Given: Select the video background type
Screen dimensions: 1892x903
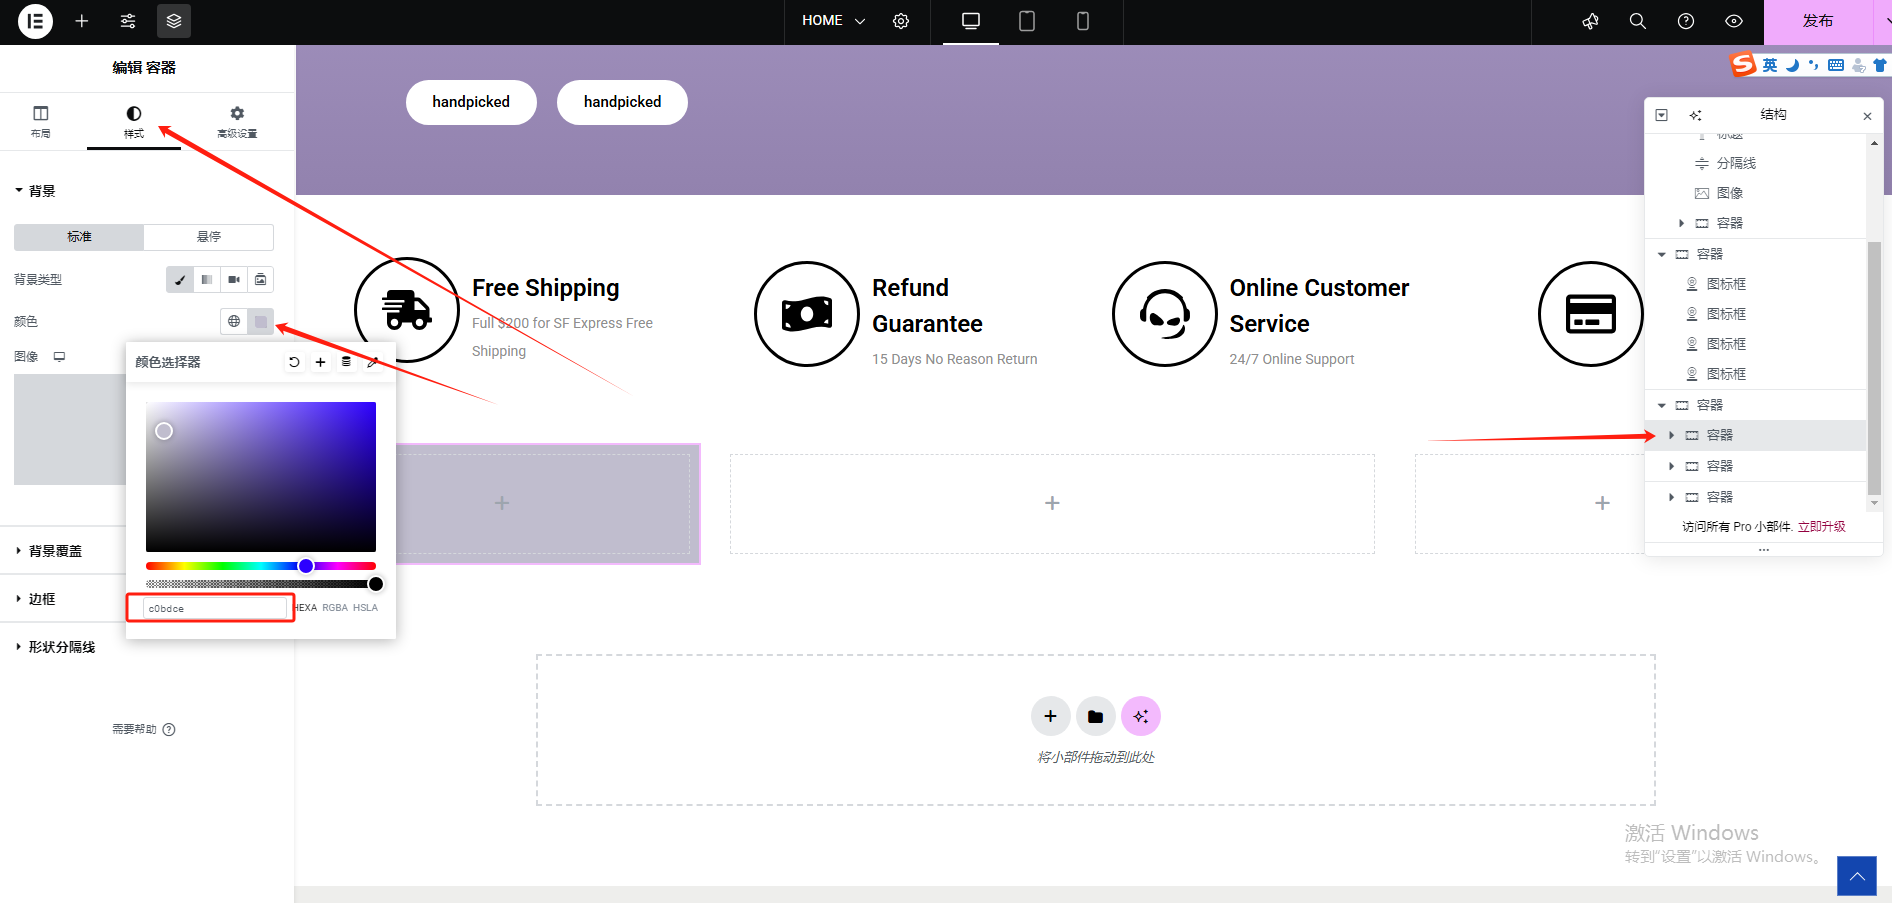Looking at the screenshot, I should tap(234, 280).
